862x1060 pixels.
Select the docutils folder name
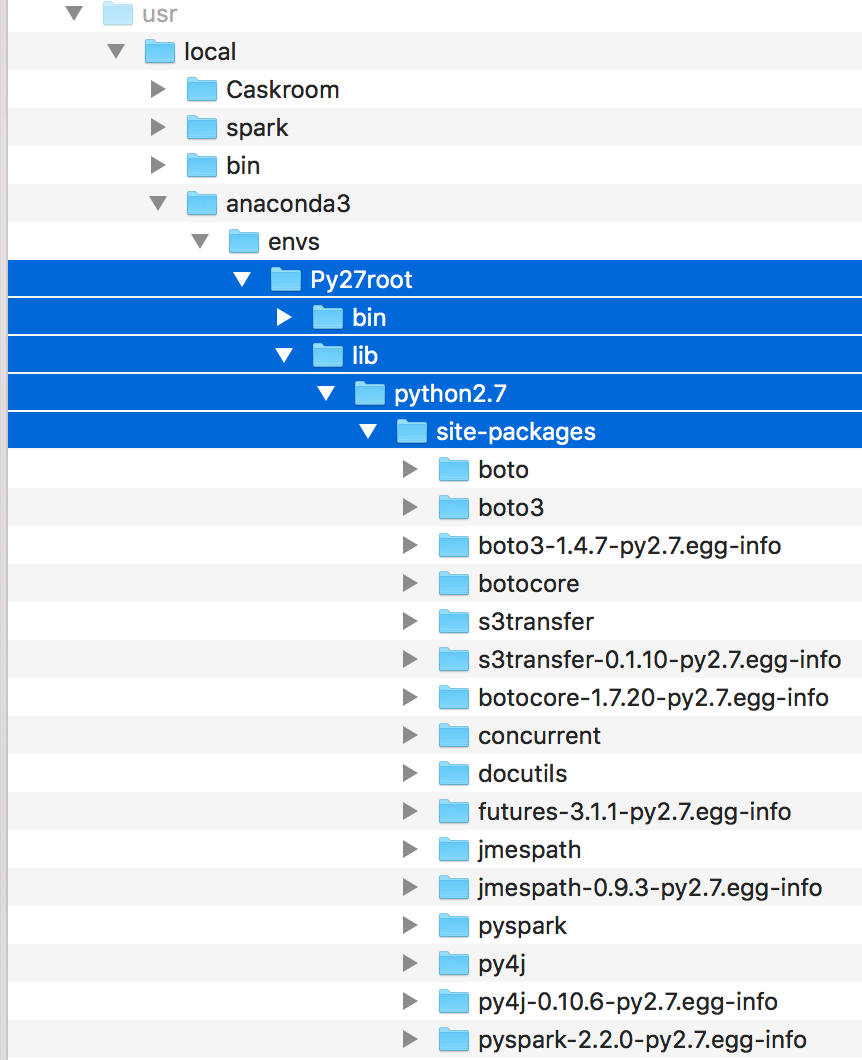coord(523,773)
